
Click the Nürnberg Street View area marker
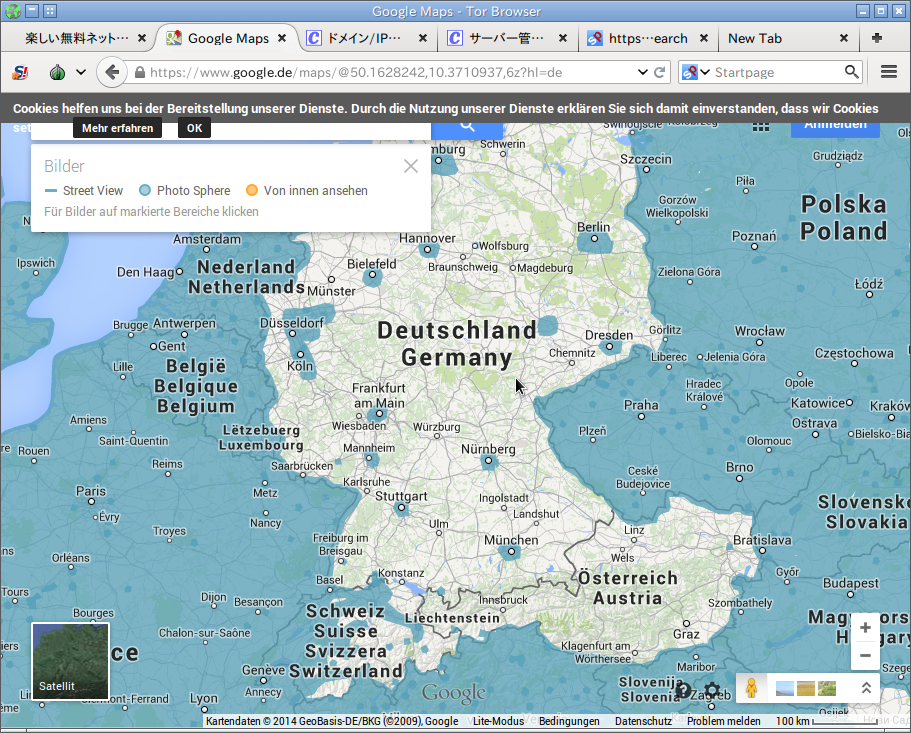(x=488, y=461)
